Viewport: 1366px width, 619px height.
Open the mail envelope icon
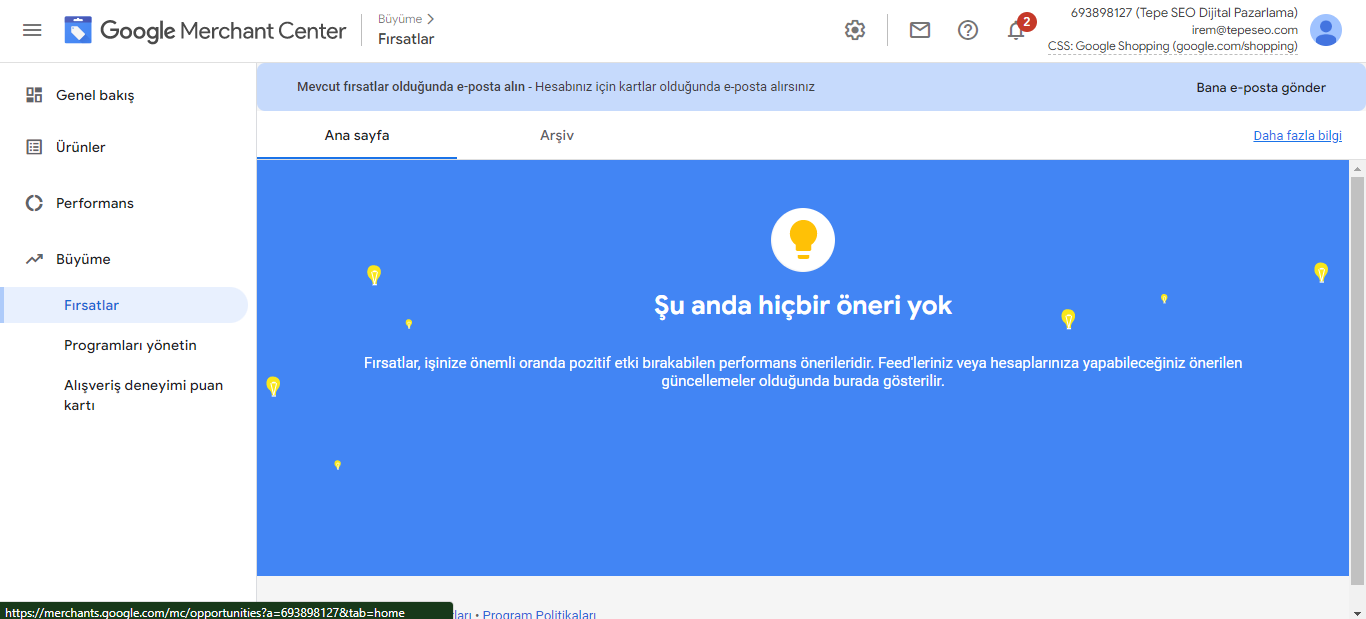click(919, 30)
